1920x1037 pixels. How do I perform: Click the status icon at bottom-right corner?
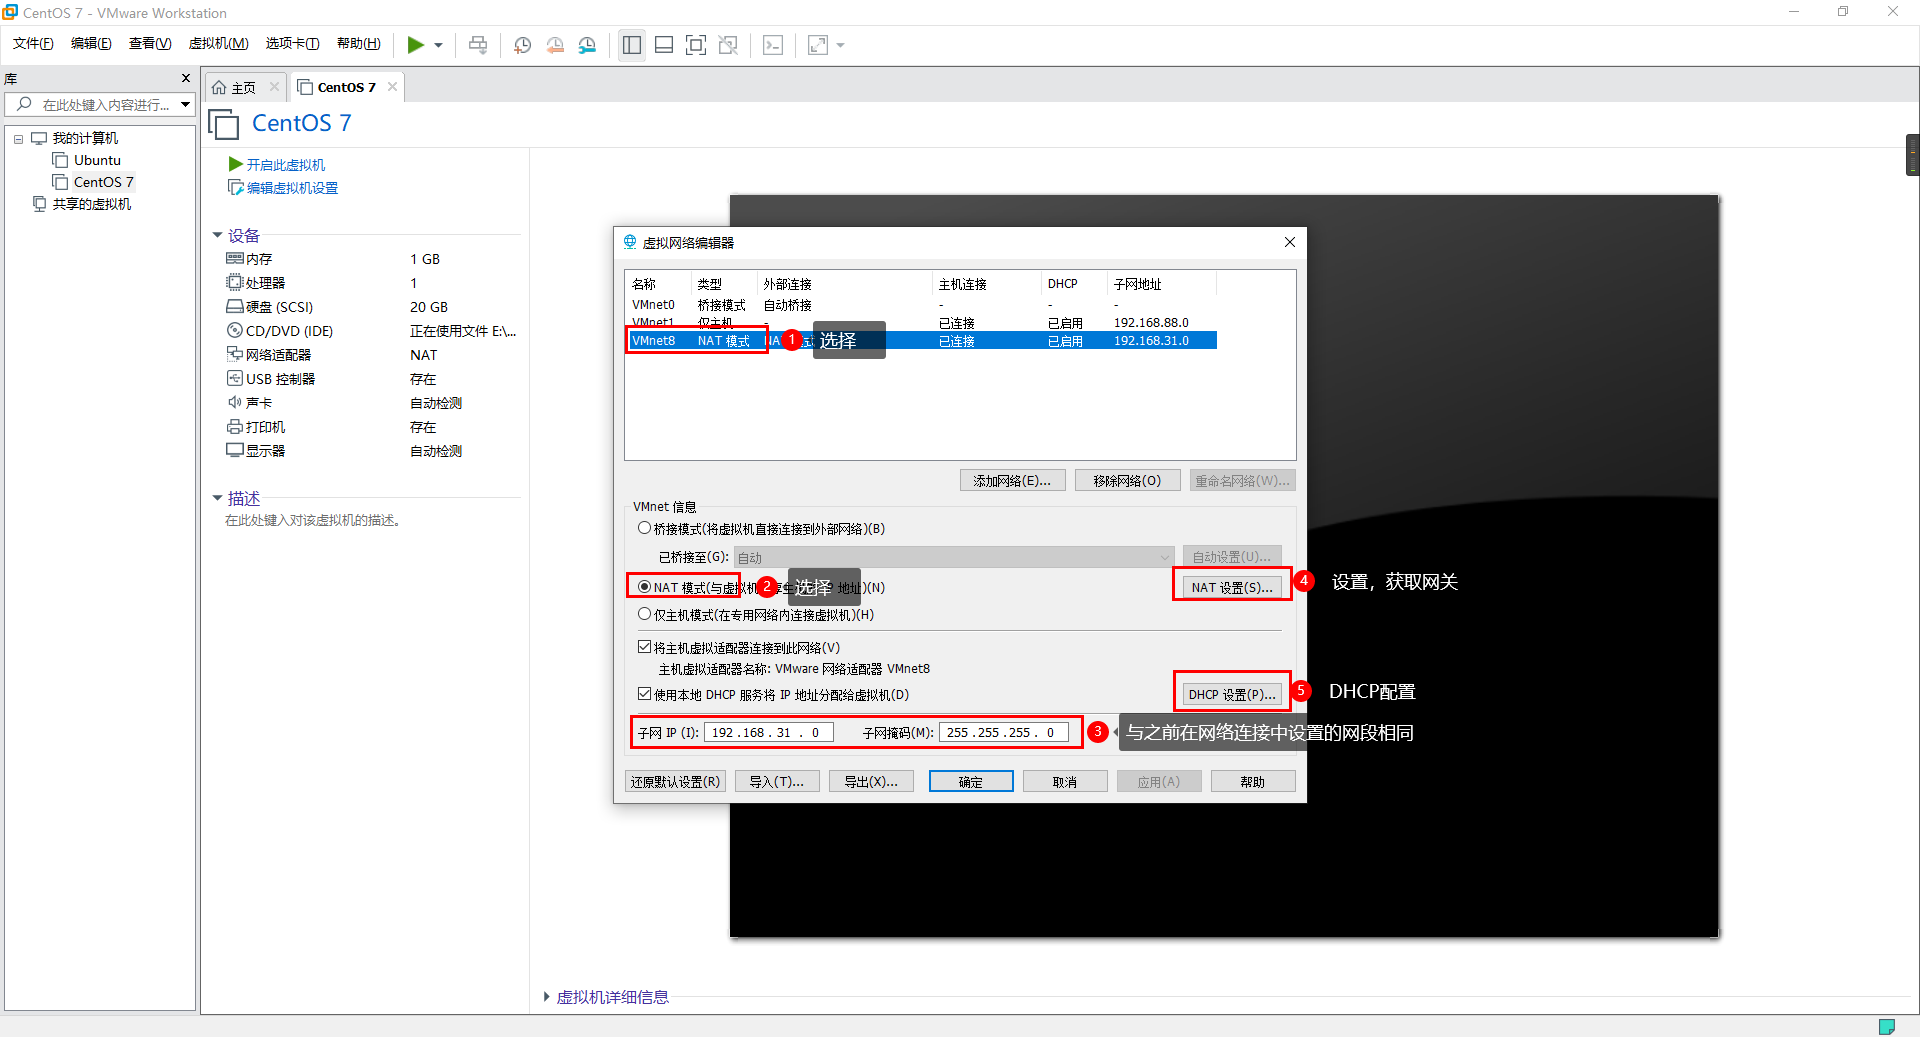(x=1887, y=1026)
